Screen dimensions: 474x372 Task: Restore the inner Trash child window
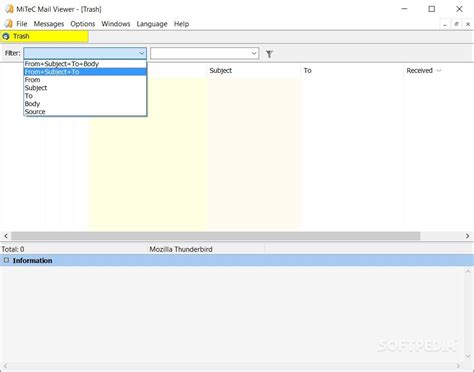[x=456, y=24]
